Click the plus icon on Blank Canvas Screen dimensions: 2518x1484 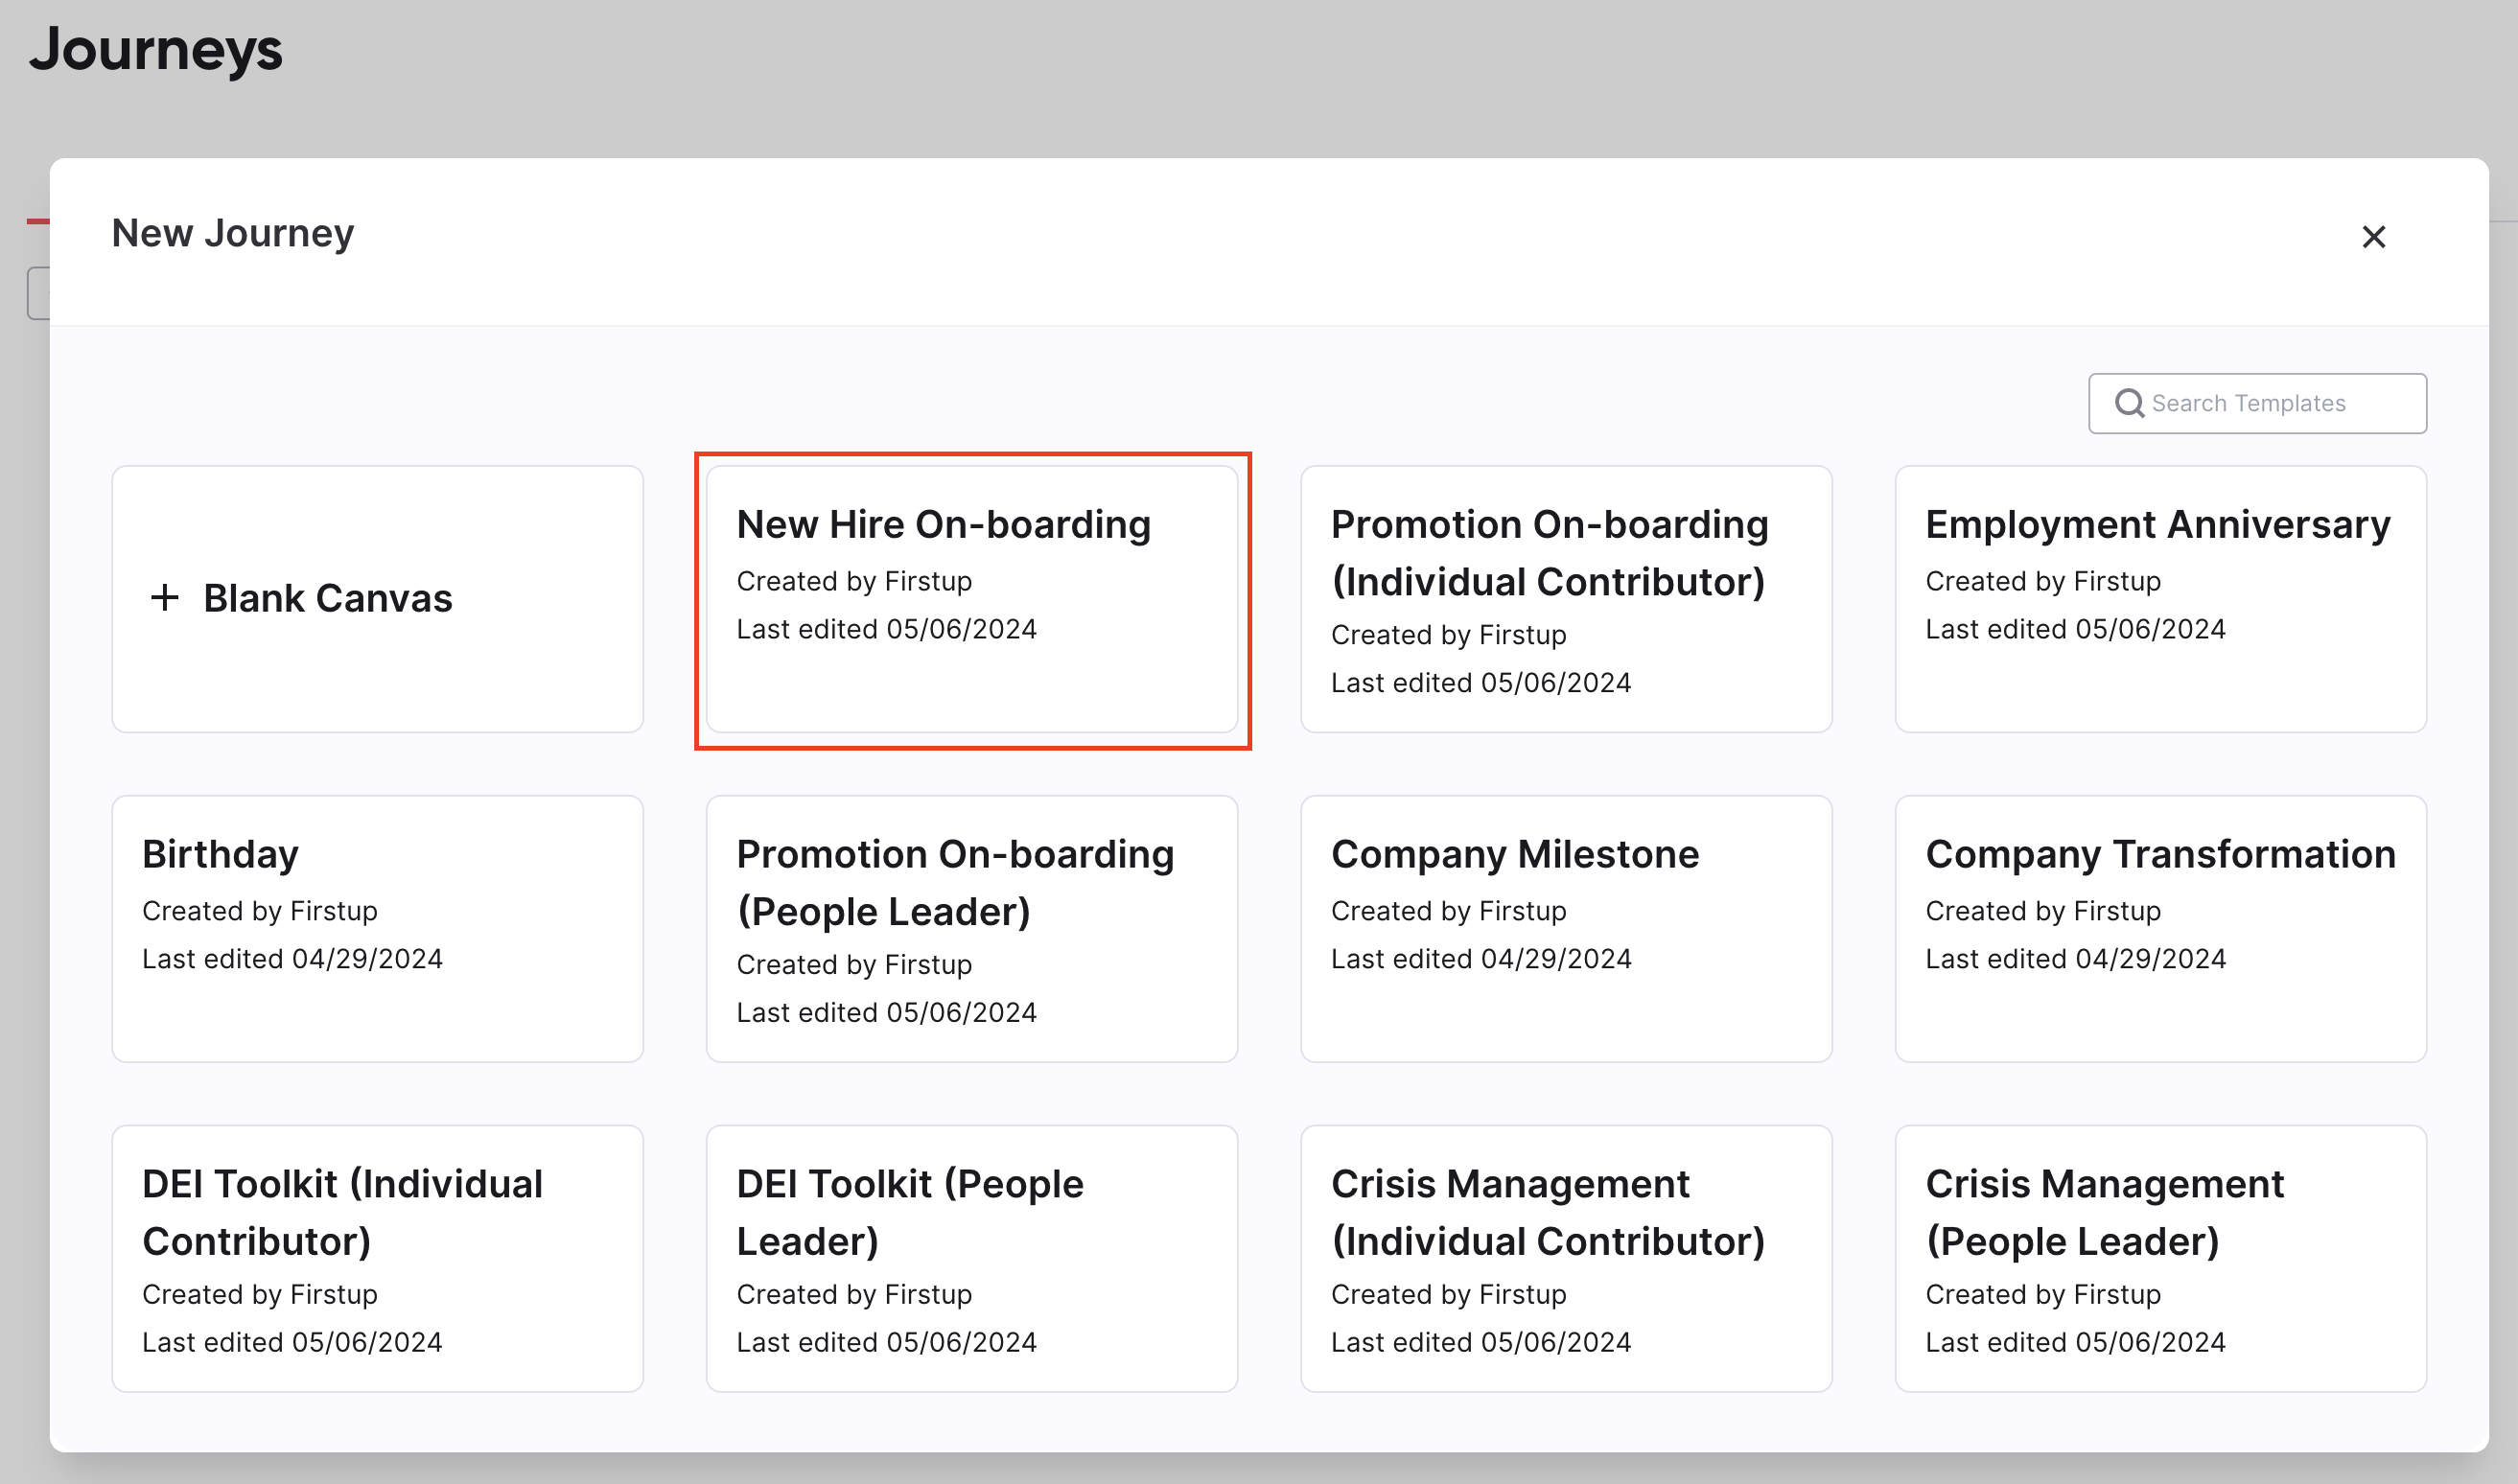(164, 598)
